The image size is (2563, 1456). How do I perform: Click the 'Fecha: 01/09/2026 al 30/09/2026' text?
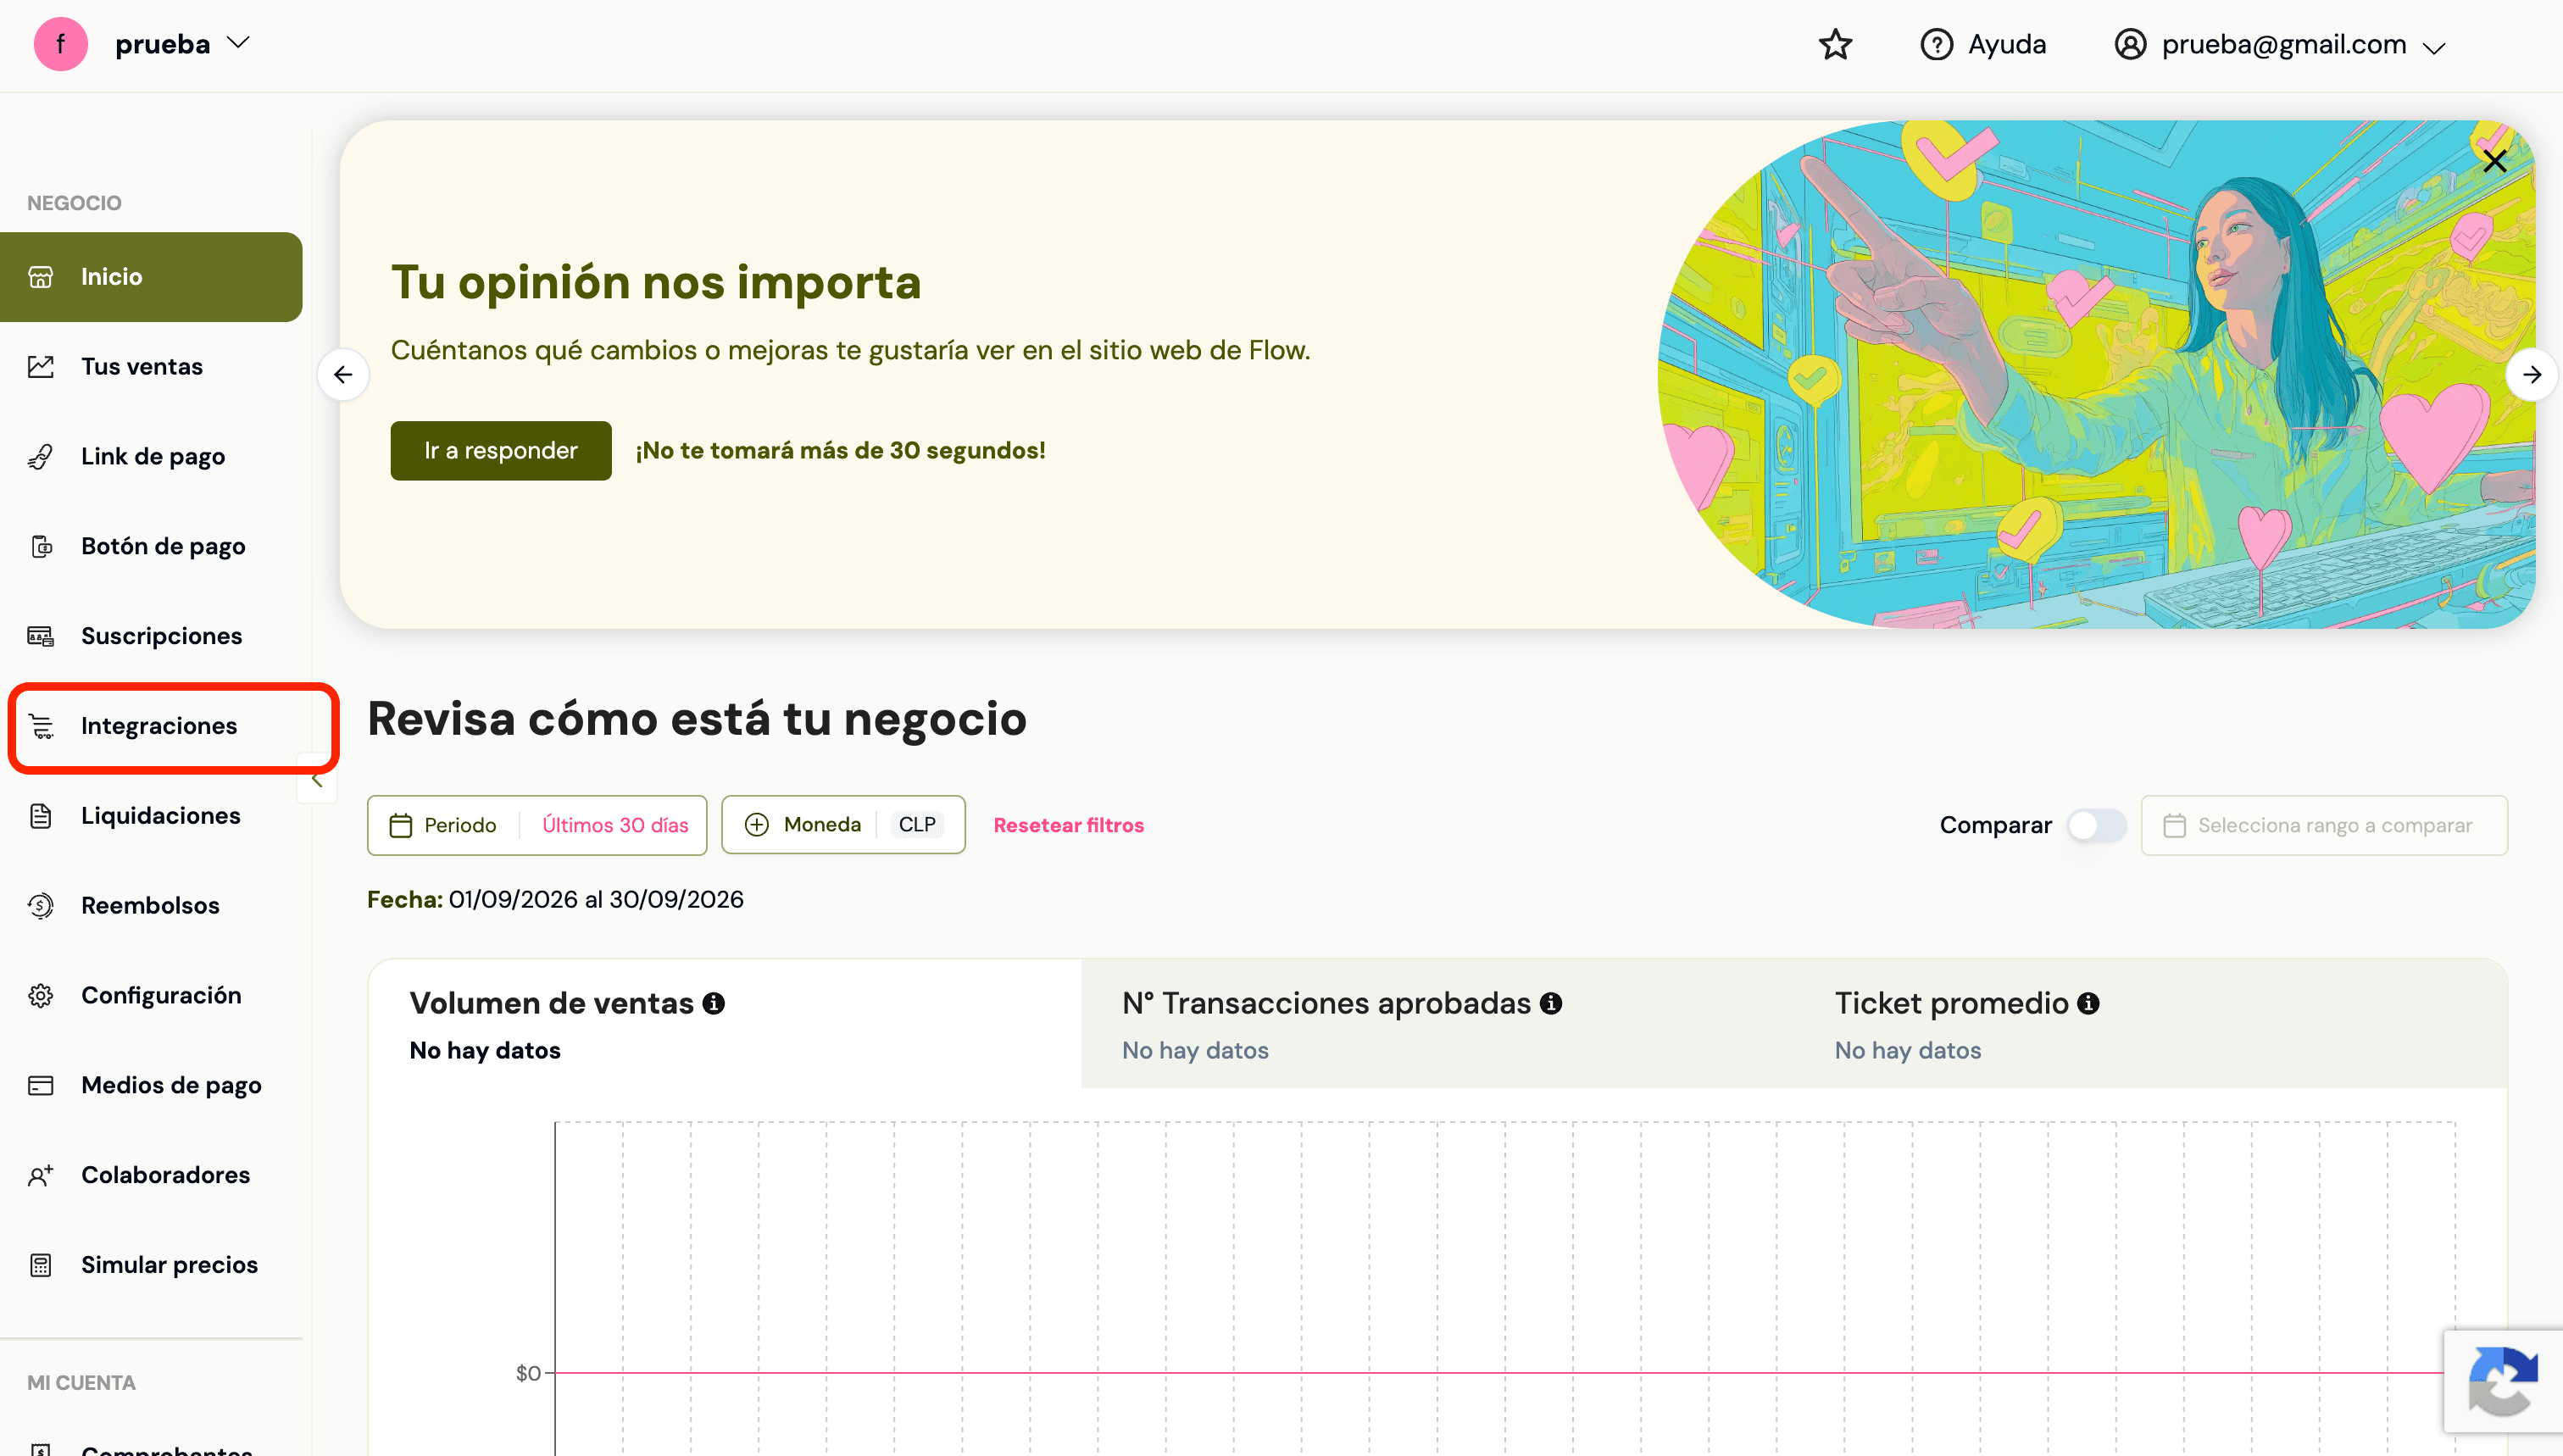pos(555,900)
